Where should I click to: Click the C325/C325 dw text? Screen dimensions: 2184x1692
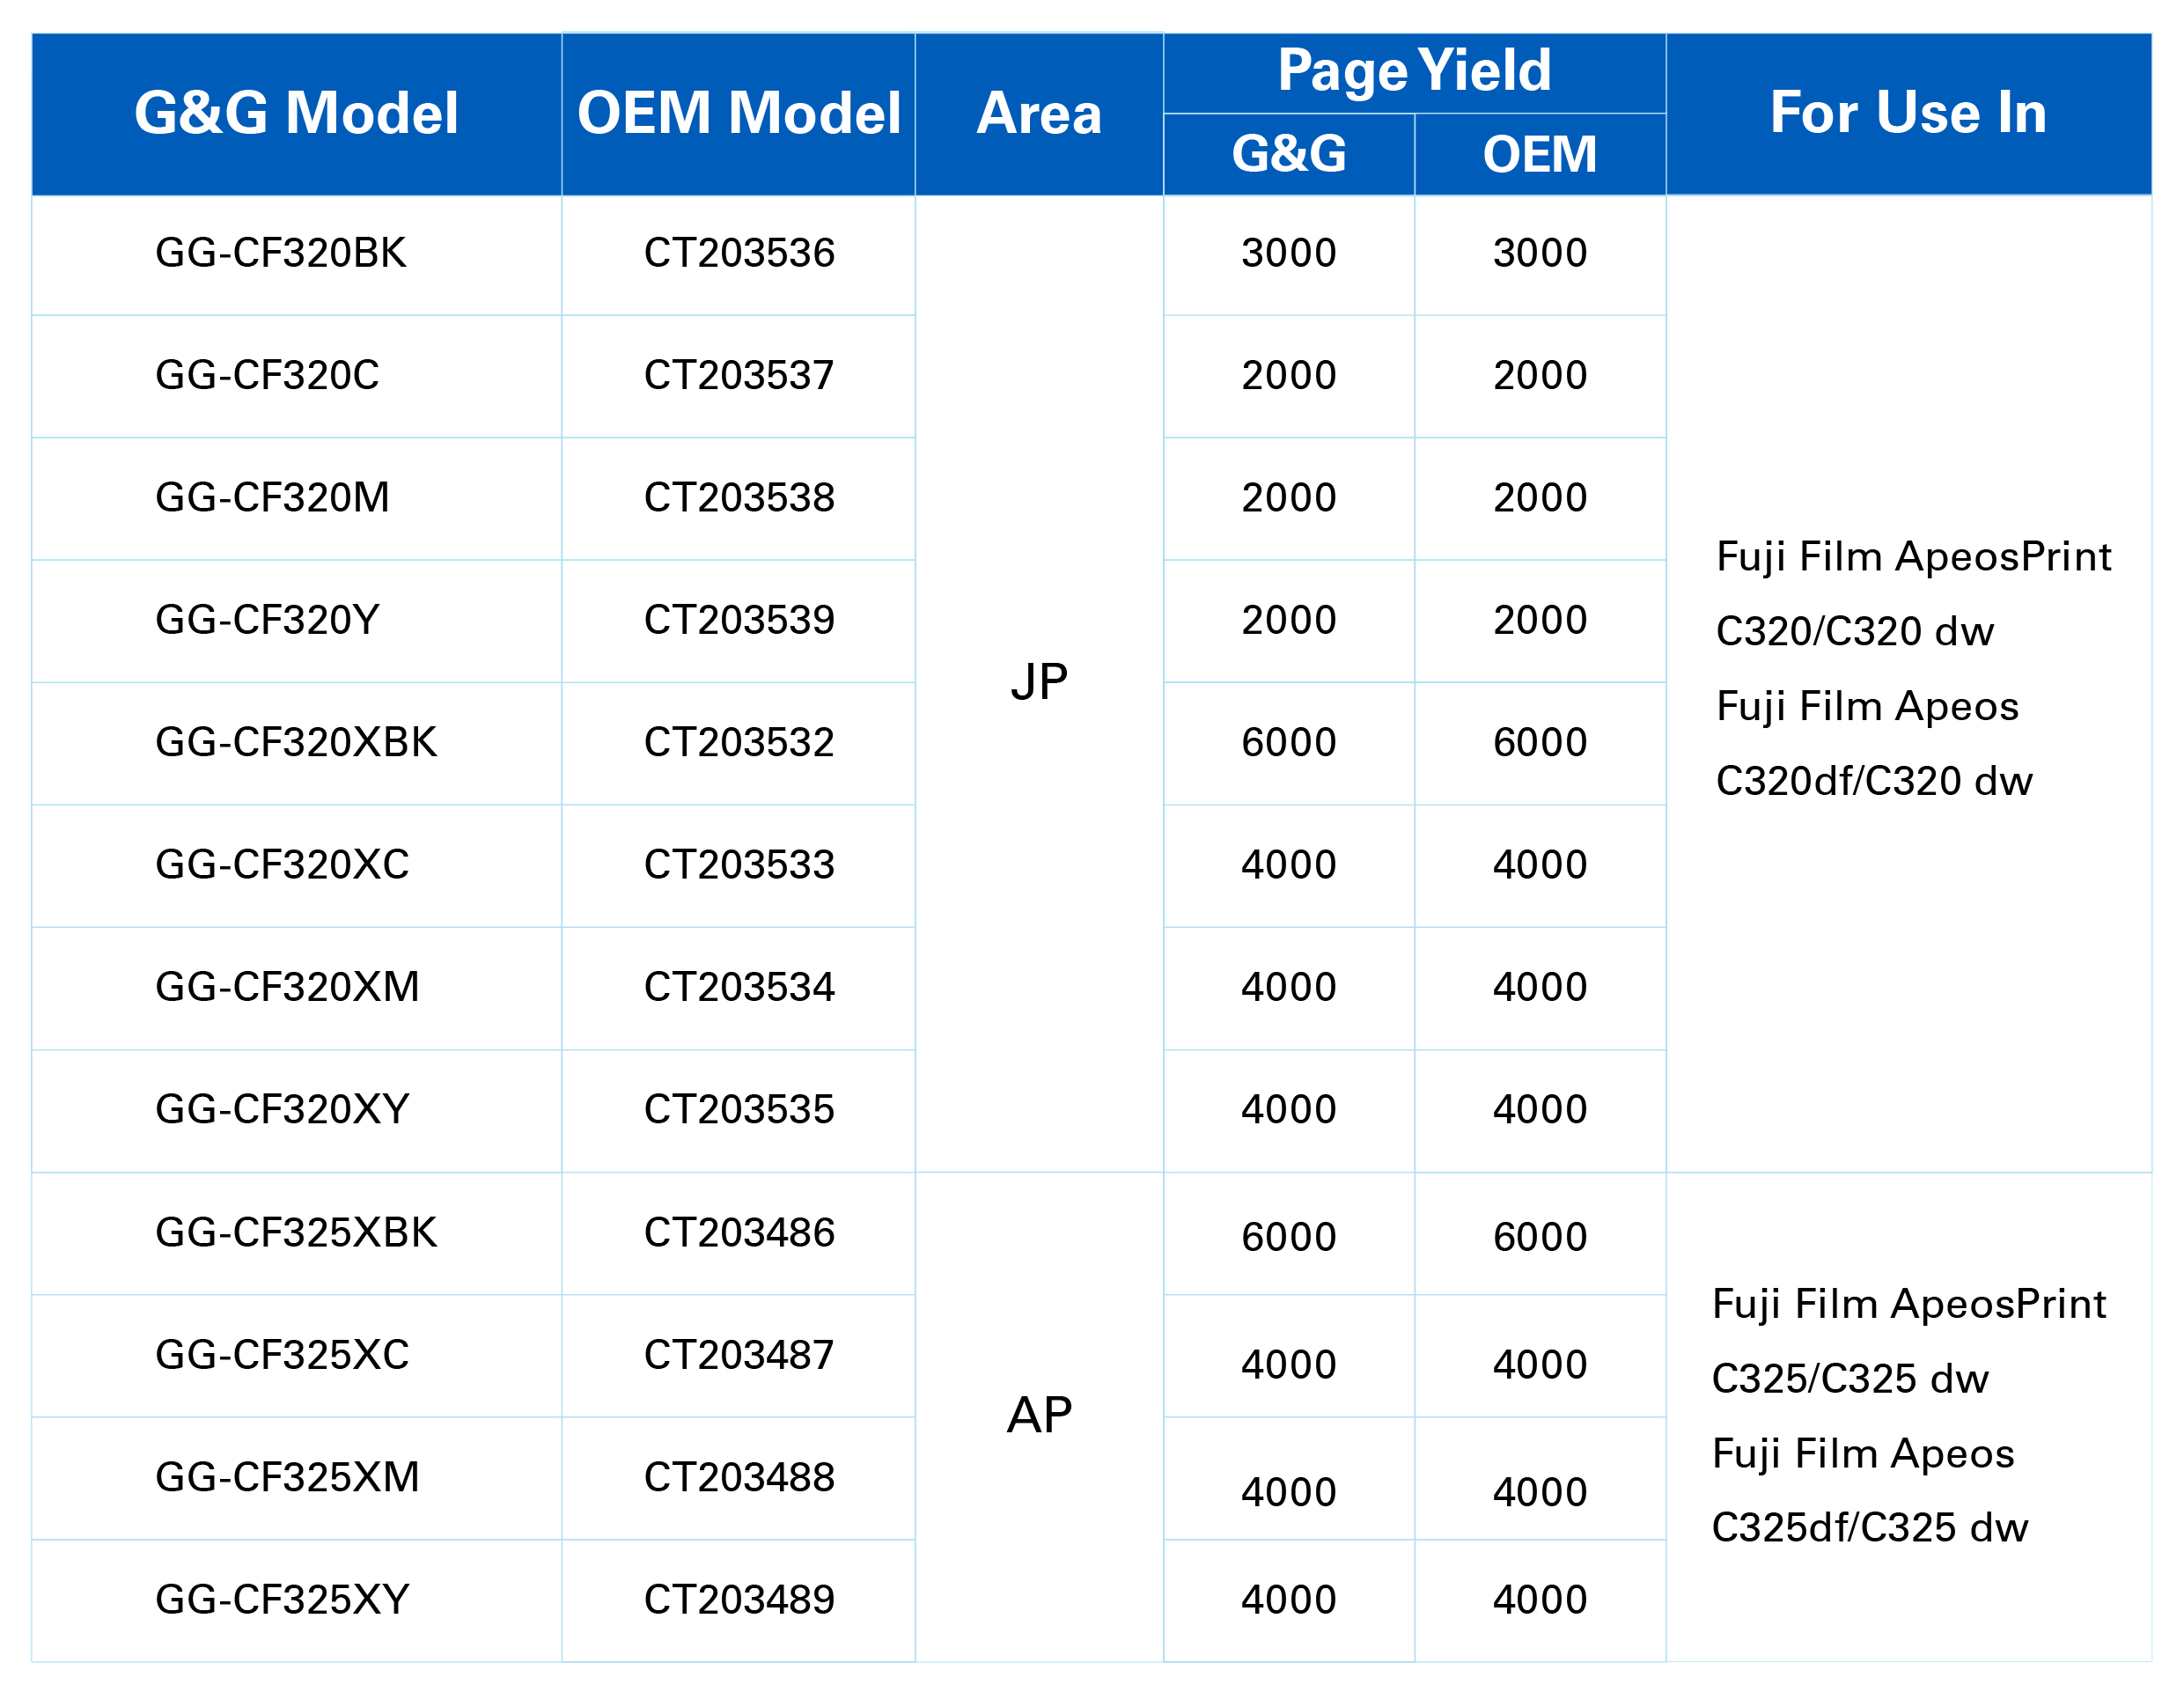(x=1850, y=1378)
